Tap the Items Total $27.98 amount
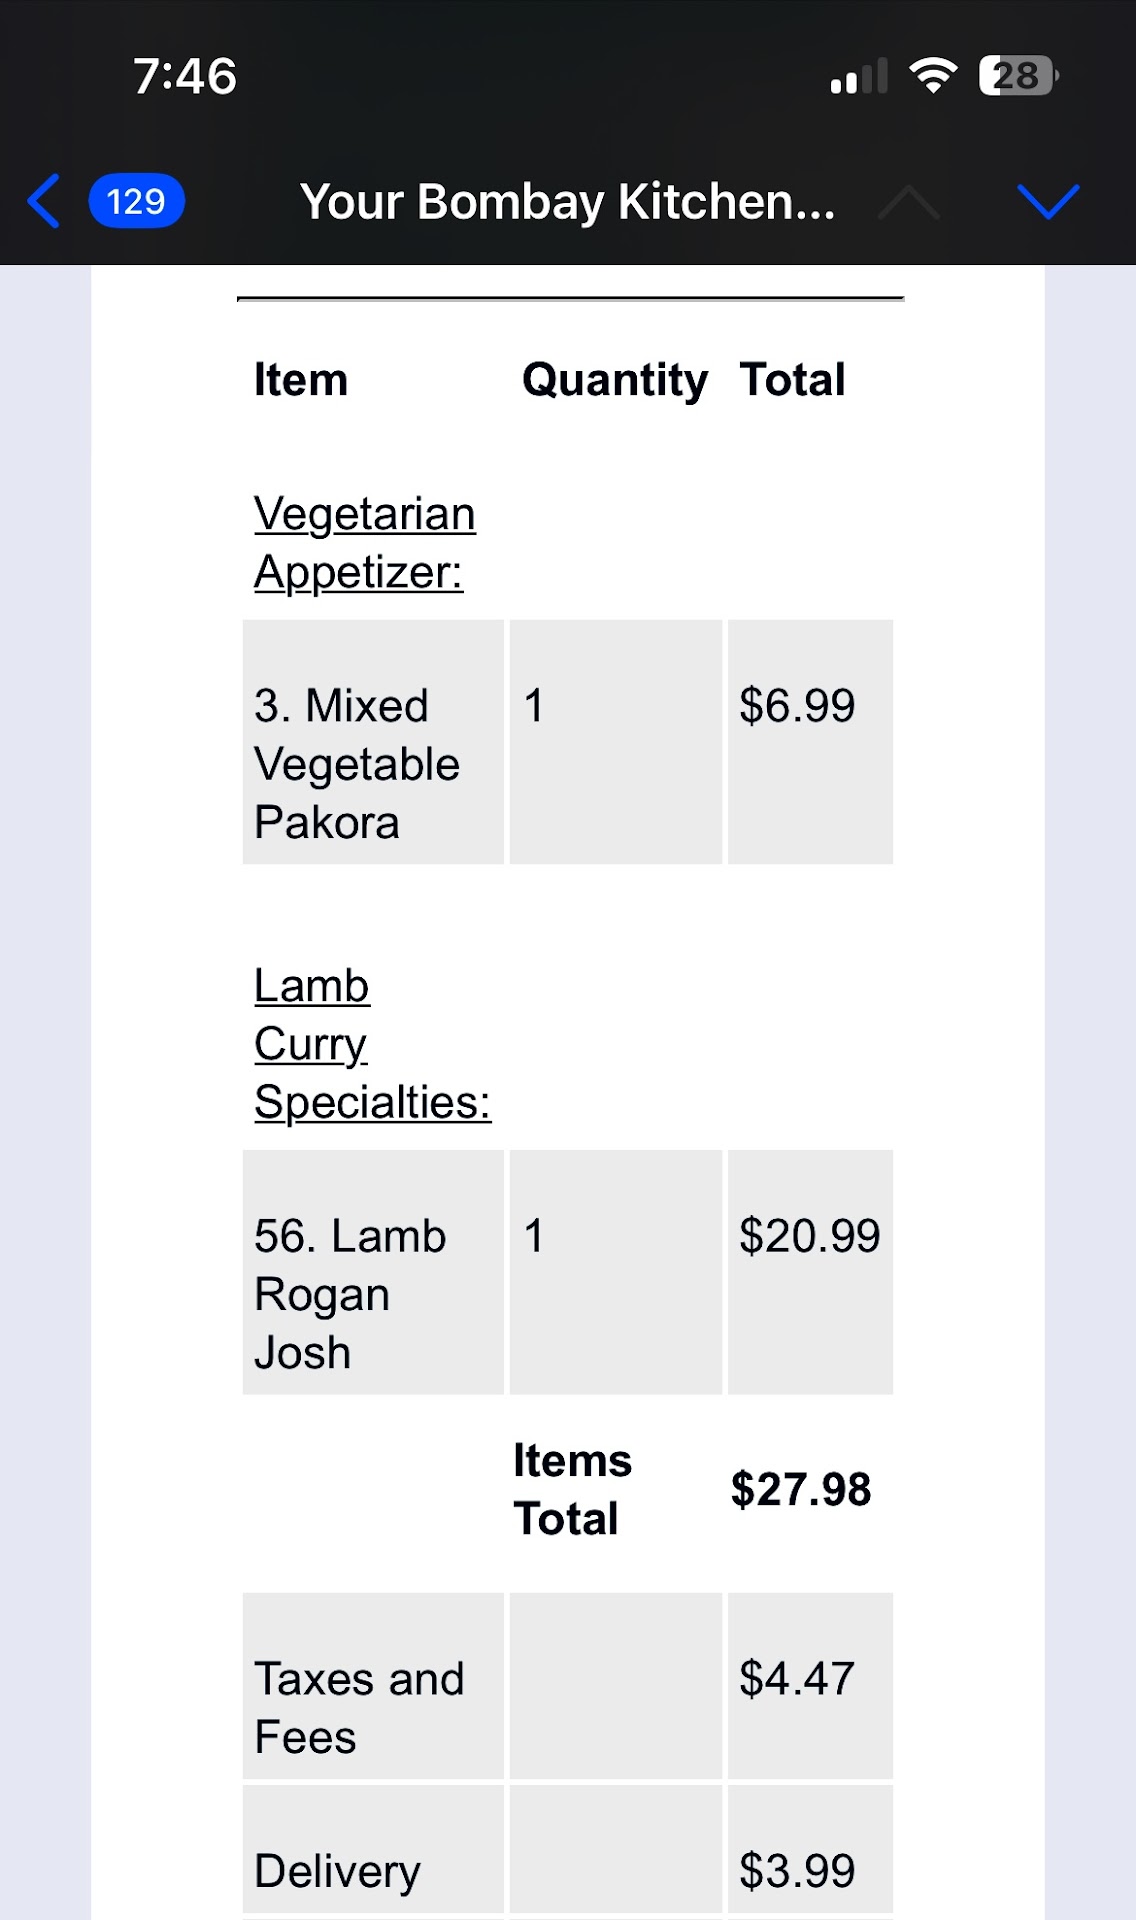 point(800,1489)
